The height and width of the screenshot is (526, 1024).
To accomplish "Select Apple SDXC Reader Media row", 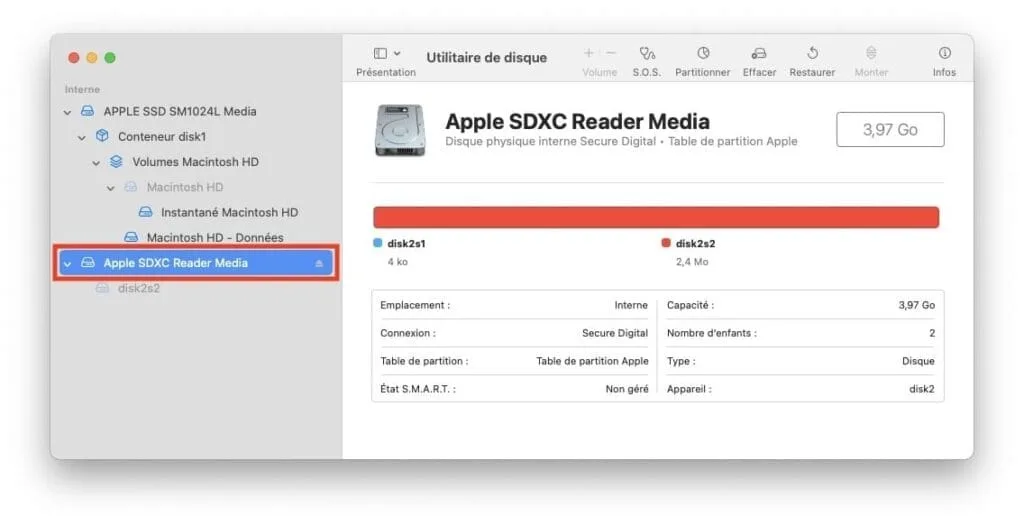I will 196,263.
